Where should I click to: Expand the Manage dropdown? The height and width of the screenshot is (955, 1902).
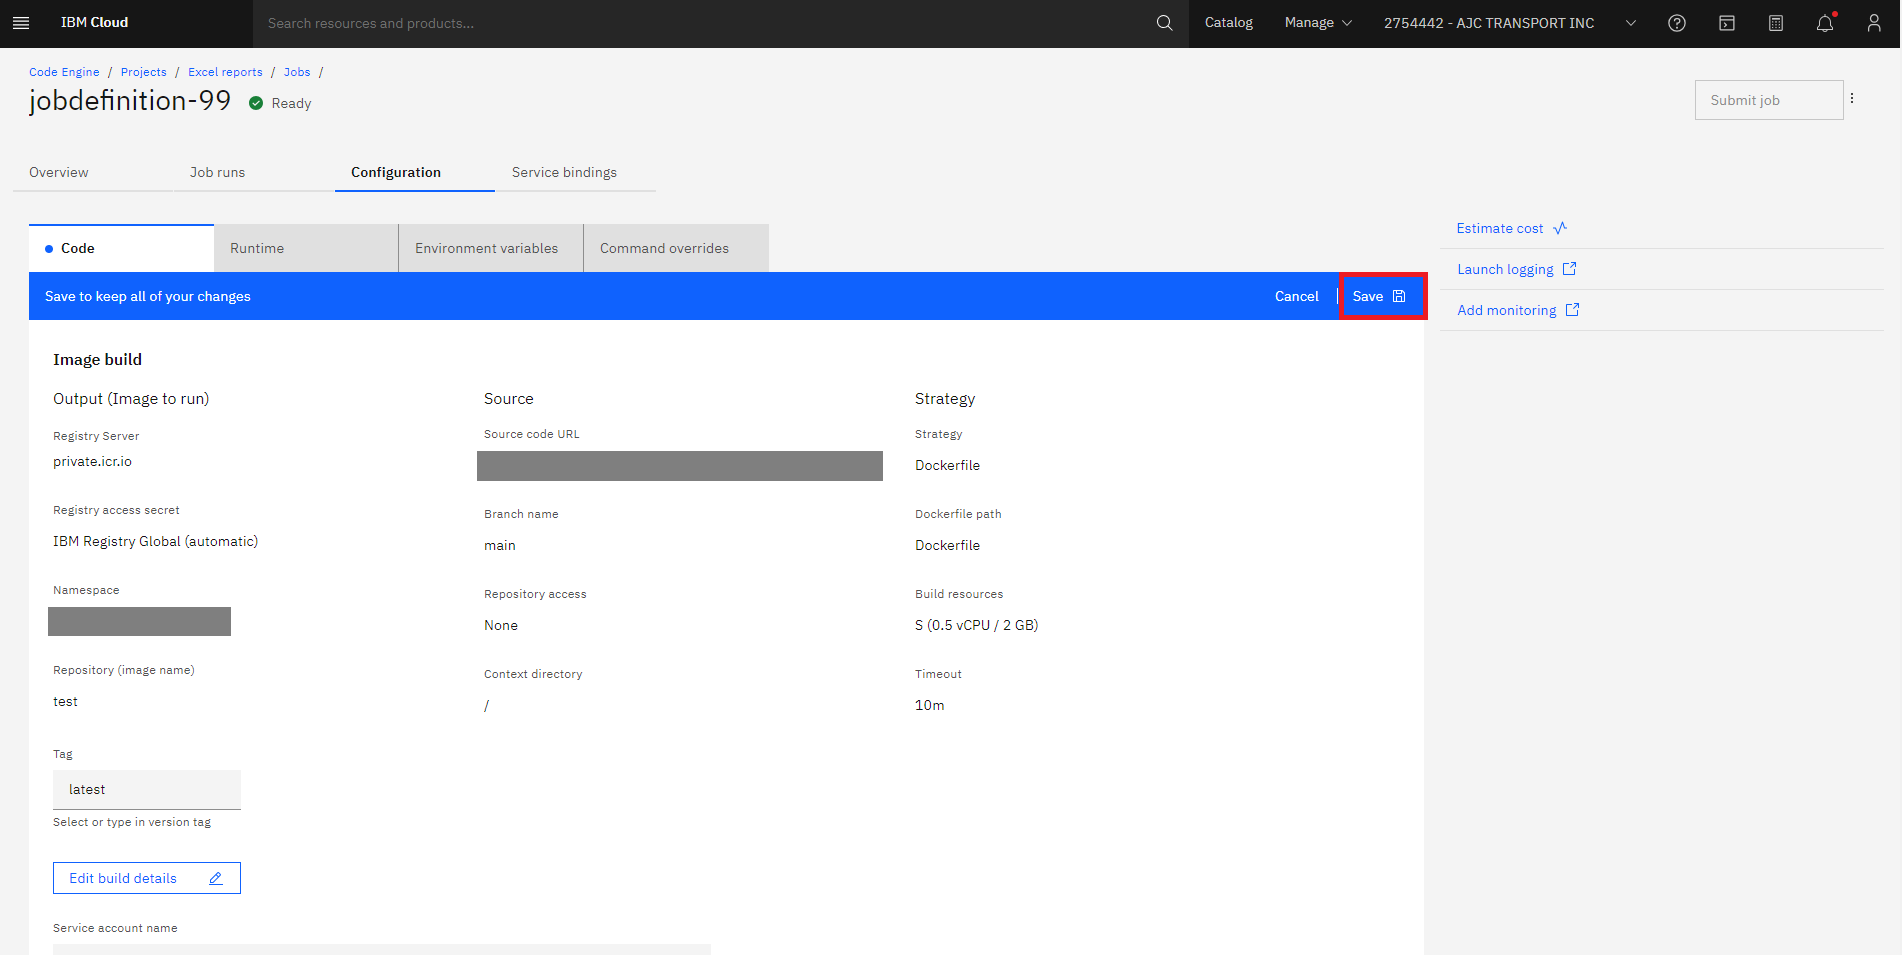(1318, 23)
